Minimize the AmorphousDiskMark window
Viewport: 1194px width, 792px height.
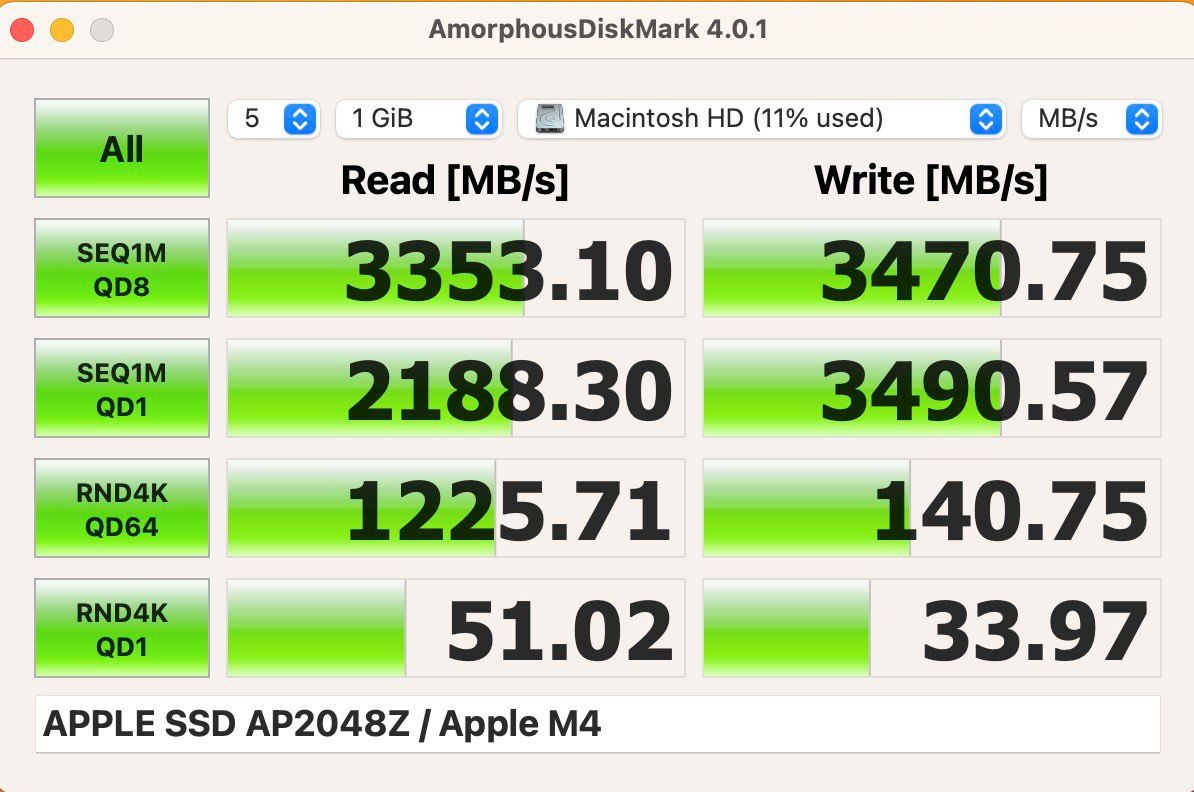click(62, 30)
